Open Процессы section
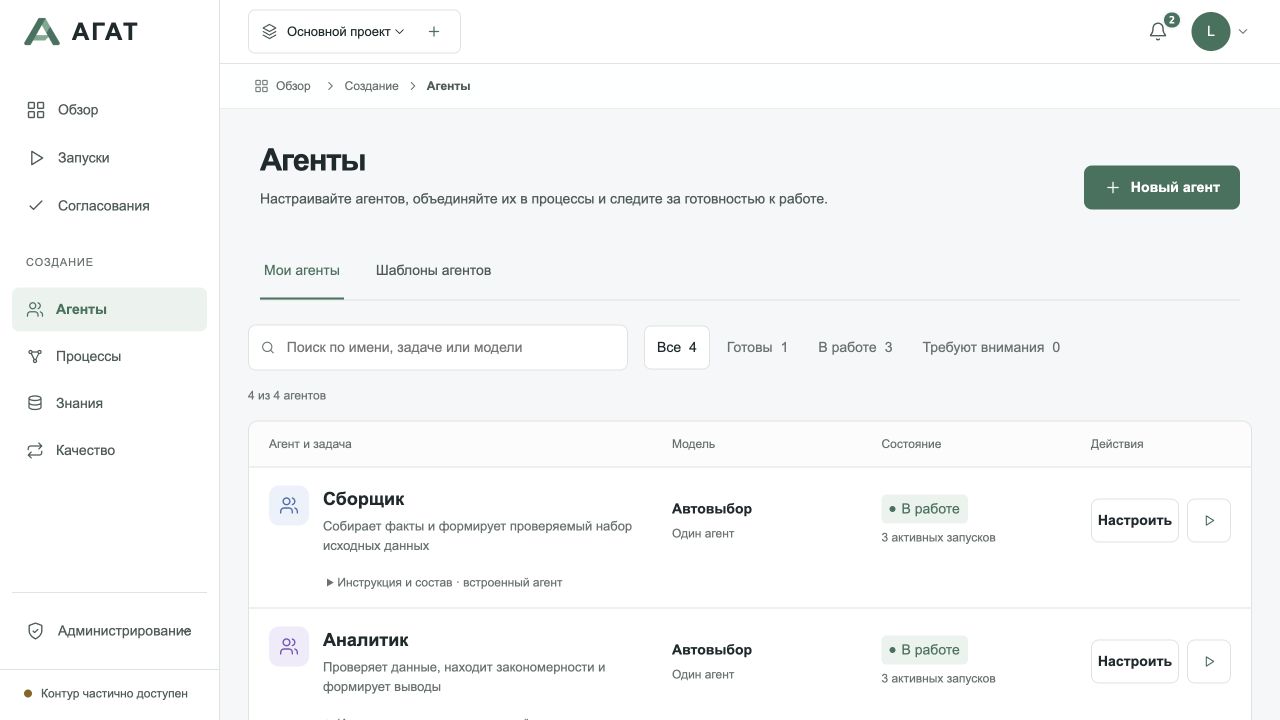This screenshot has height=720, width=1280. [109, 356]
